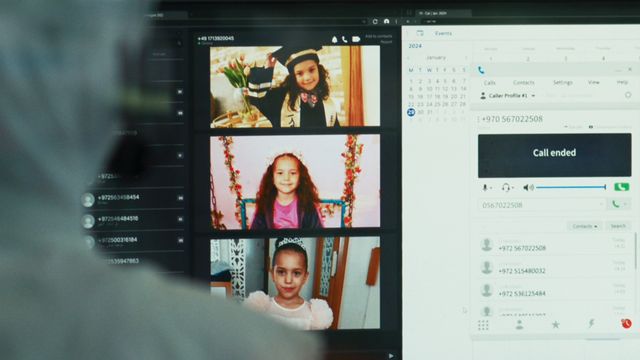This screenshot has height=360, width=640.
Task: Click the blue phone logo in softphone window
Action: coord(481,70)
